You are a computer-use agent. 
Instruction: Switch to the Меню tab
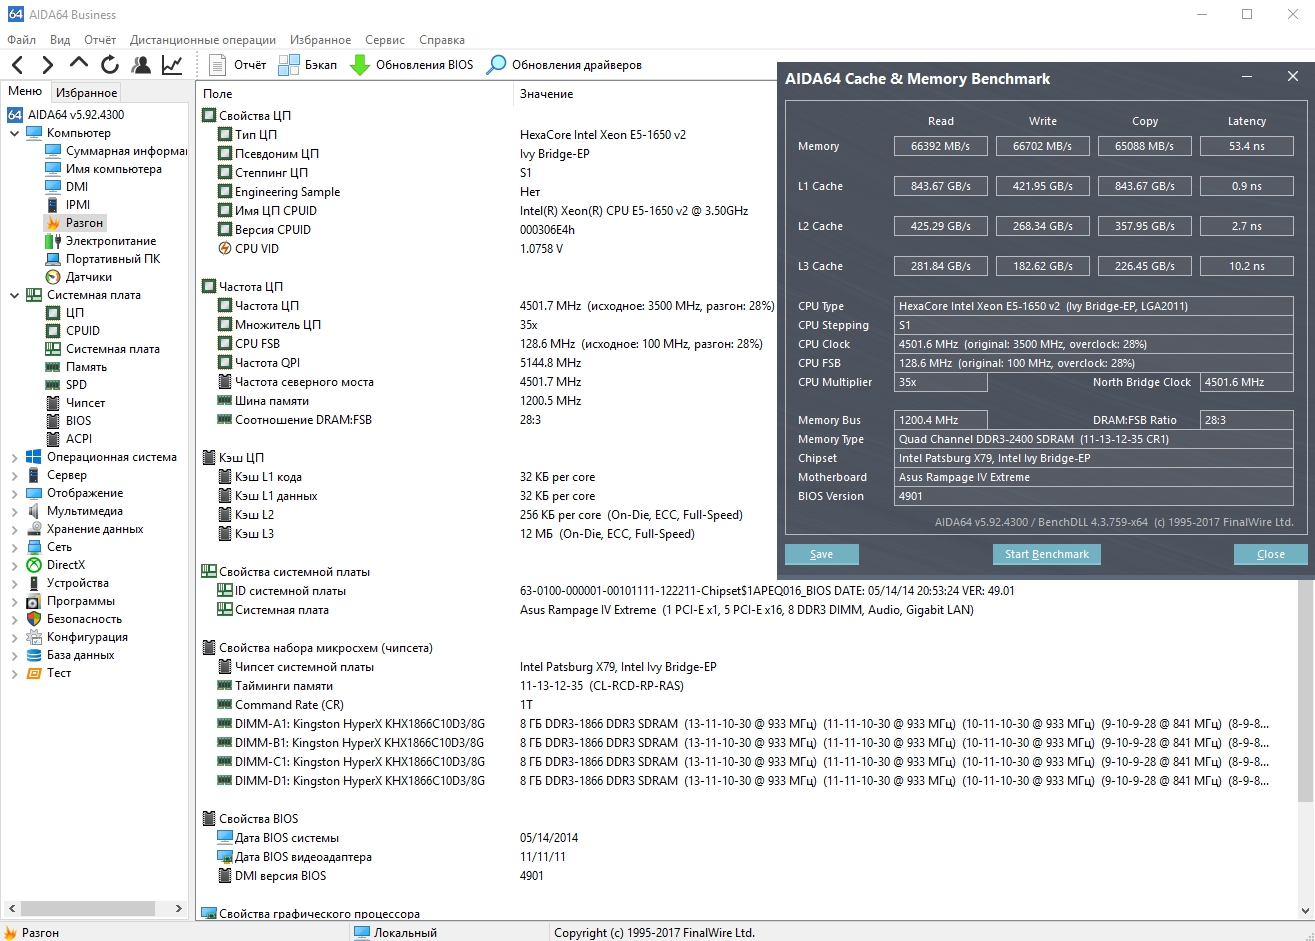pos(25,92)
